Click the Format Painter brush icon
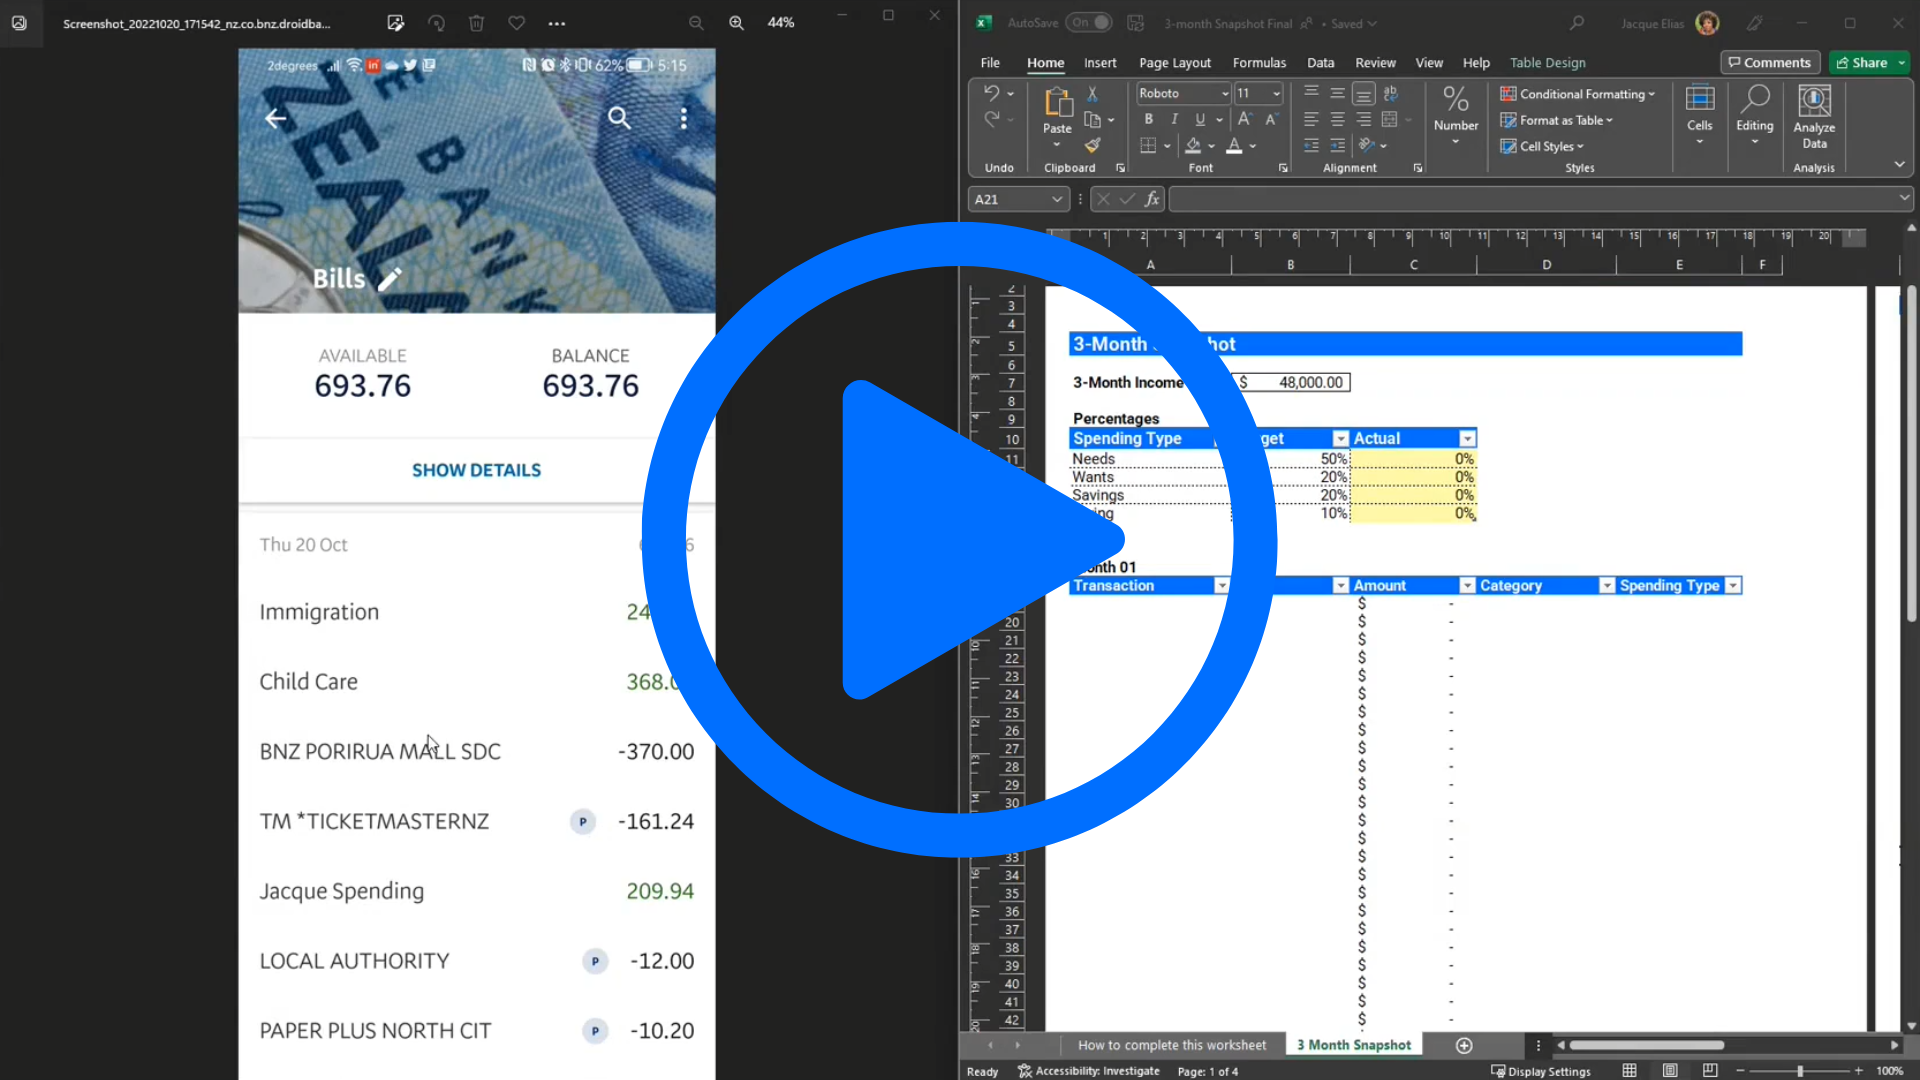Viewport: 1920px width, 1080px height. coord(1092,146)
